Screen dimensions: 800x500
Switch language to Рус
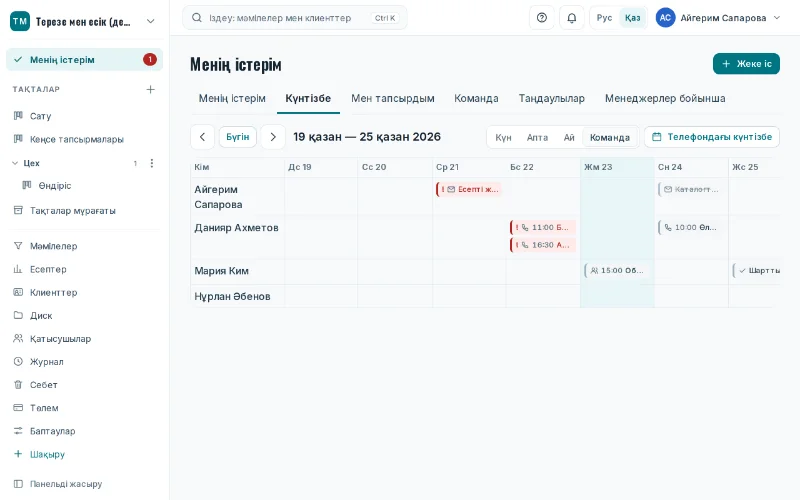605,18
